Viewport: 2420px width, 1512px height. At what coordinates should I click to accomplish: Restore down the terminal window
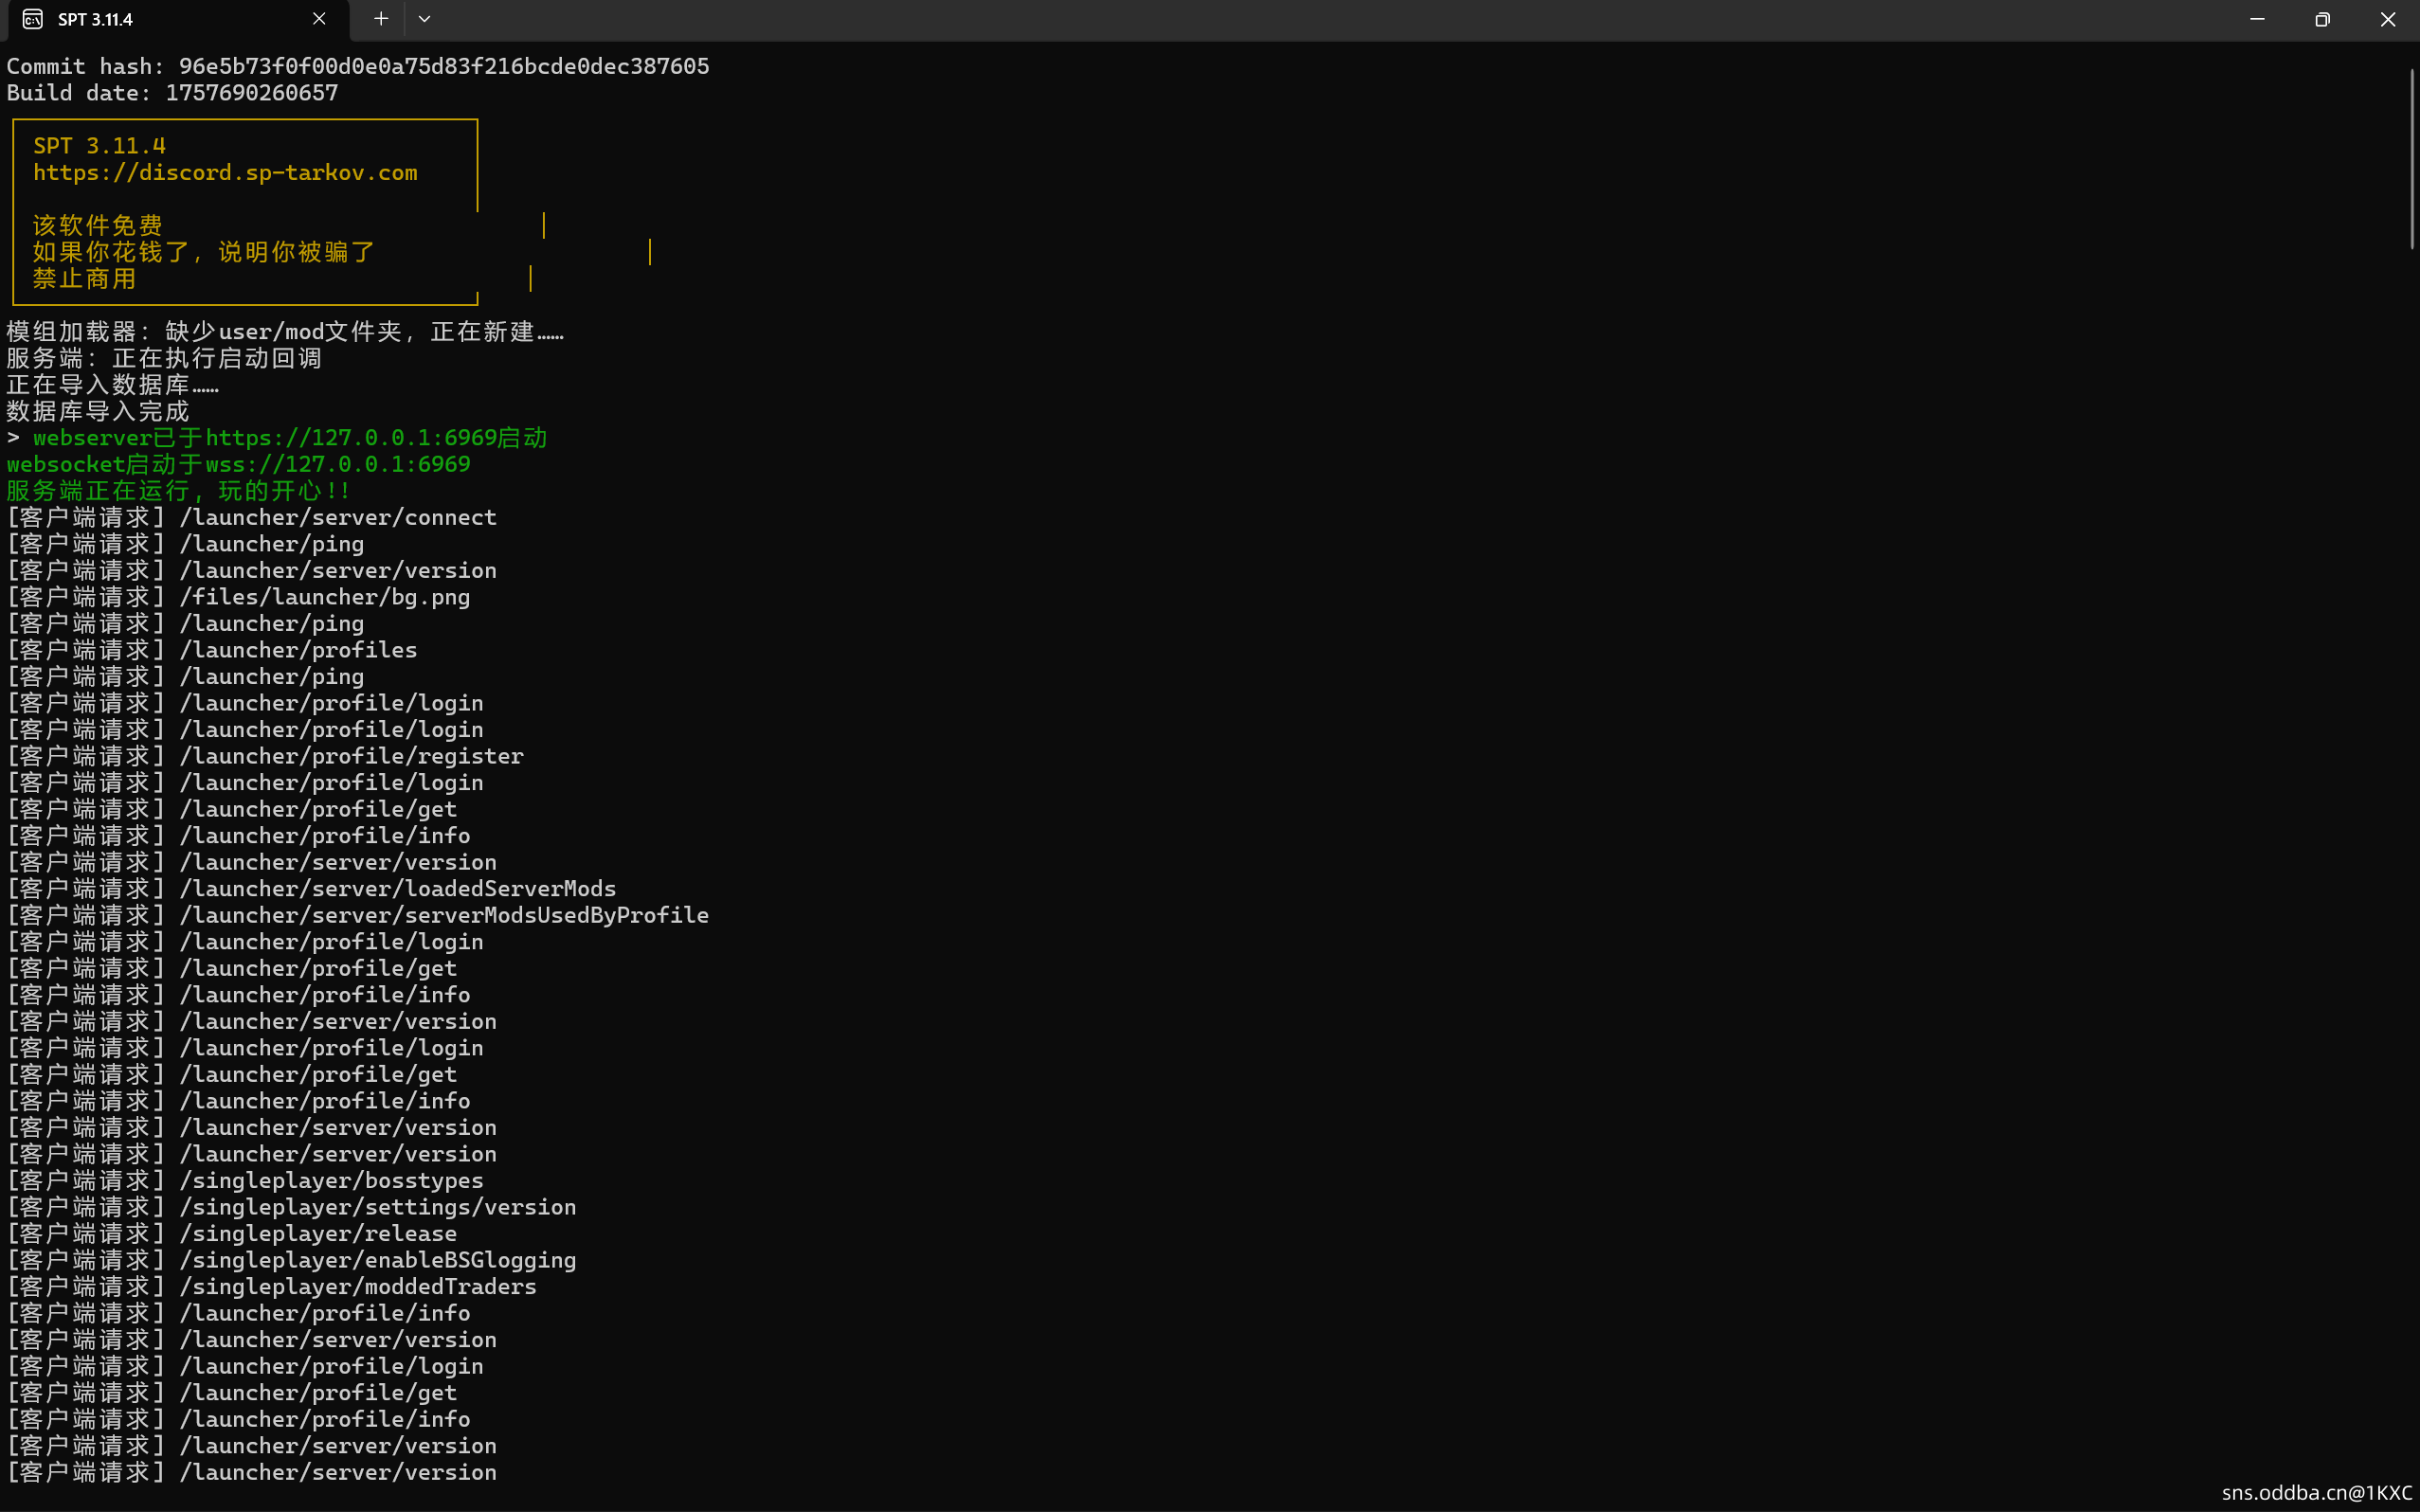point(2322,19)
